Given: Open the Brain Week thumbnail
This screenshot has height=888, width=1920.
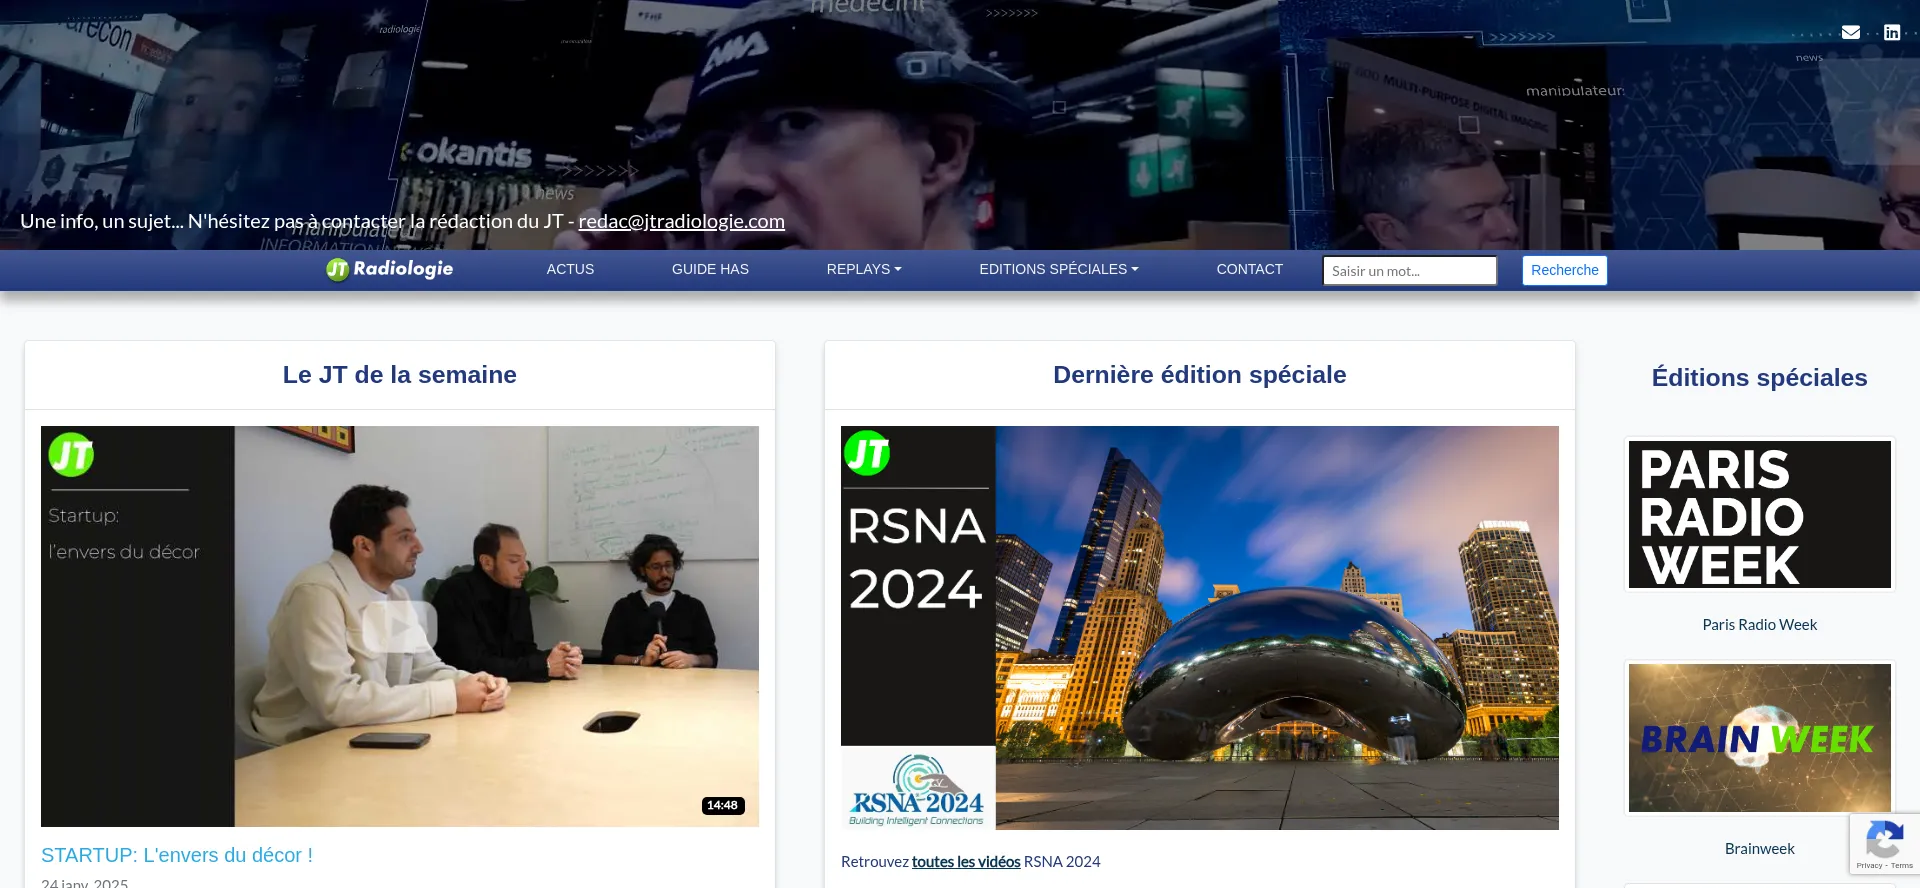Looking at the screenshot, I should point(1759,738).
